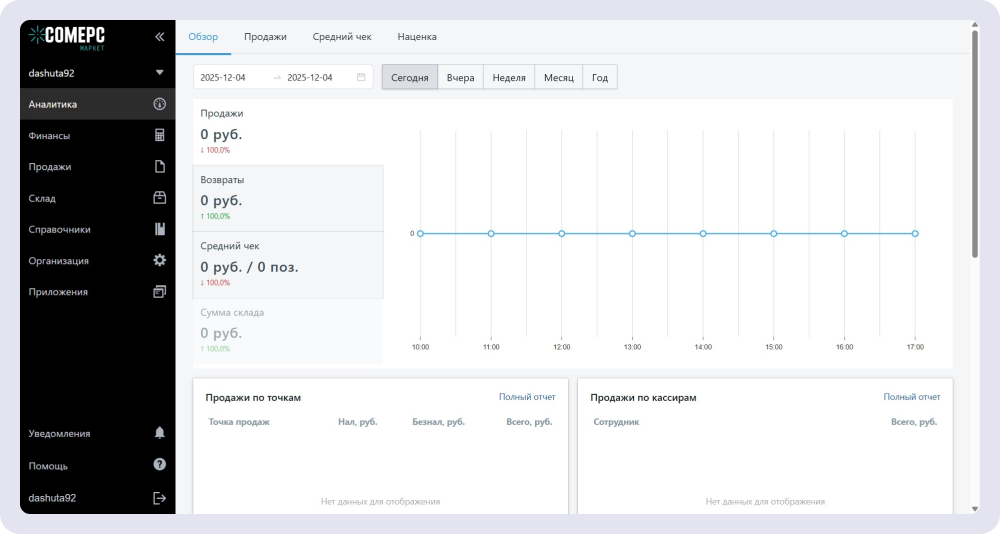The height and width of the screenshot is (534, 1000).
Task: Open the Наценка tab
Action: (x=417, y=37)
